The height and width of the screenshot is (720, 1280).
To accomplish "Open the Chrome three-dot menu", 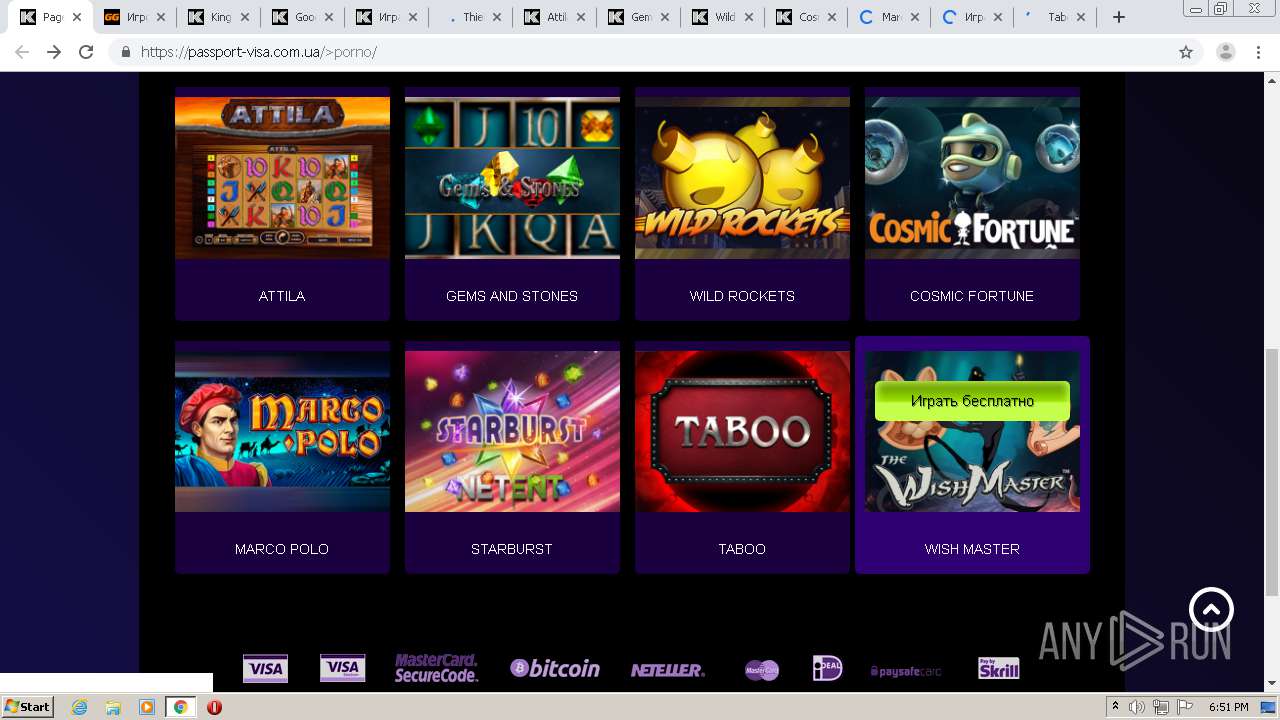I will click(1259, 52).
